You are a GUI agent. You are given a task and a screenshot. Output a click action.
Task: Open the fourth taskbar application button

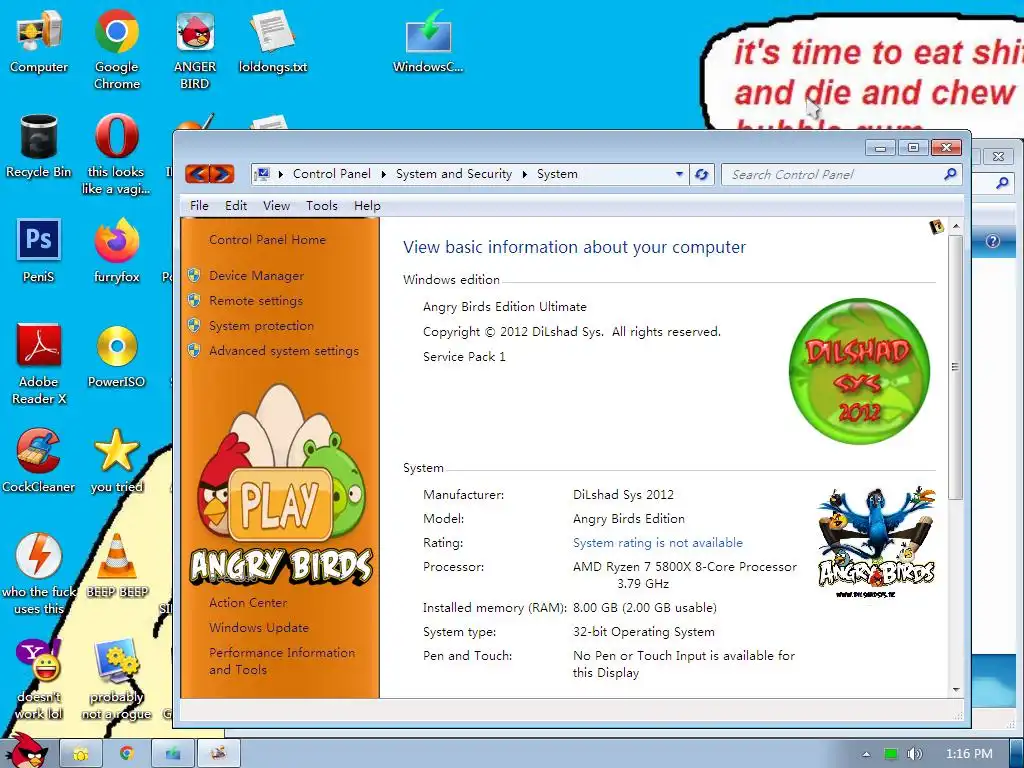tap(219, 754)
